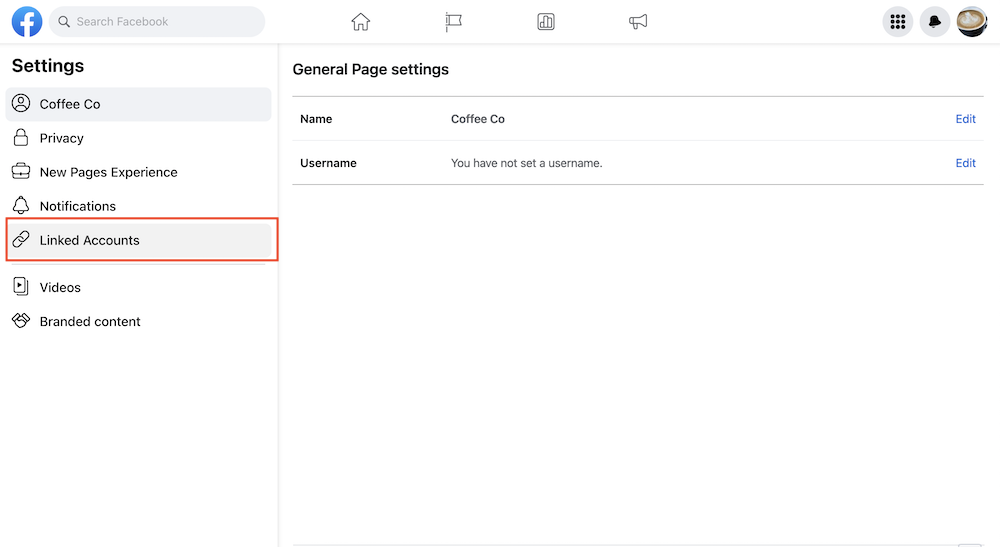This screenshot has height=547, width=1000.
Task: Open the Insights bar chart icon
Action: tap(546, 22)
